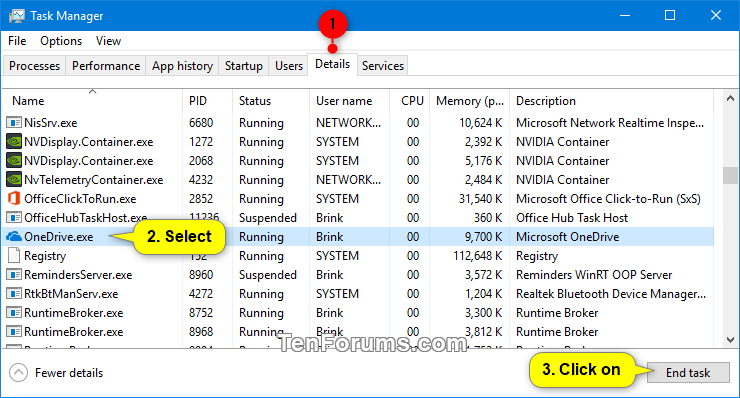Click the OfficeClickToRun.exe Office icon
740x398 pixels.
click(14, 199)
